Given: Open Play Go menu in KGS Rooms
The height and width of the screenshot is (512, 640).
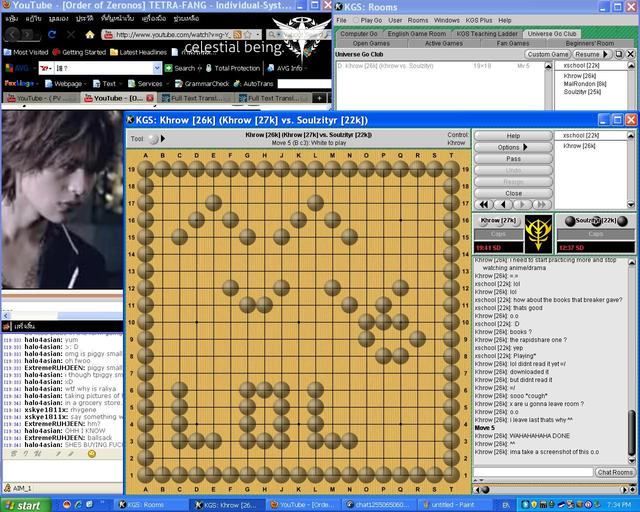Looking at the screenshot, I should pos(367,20).
